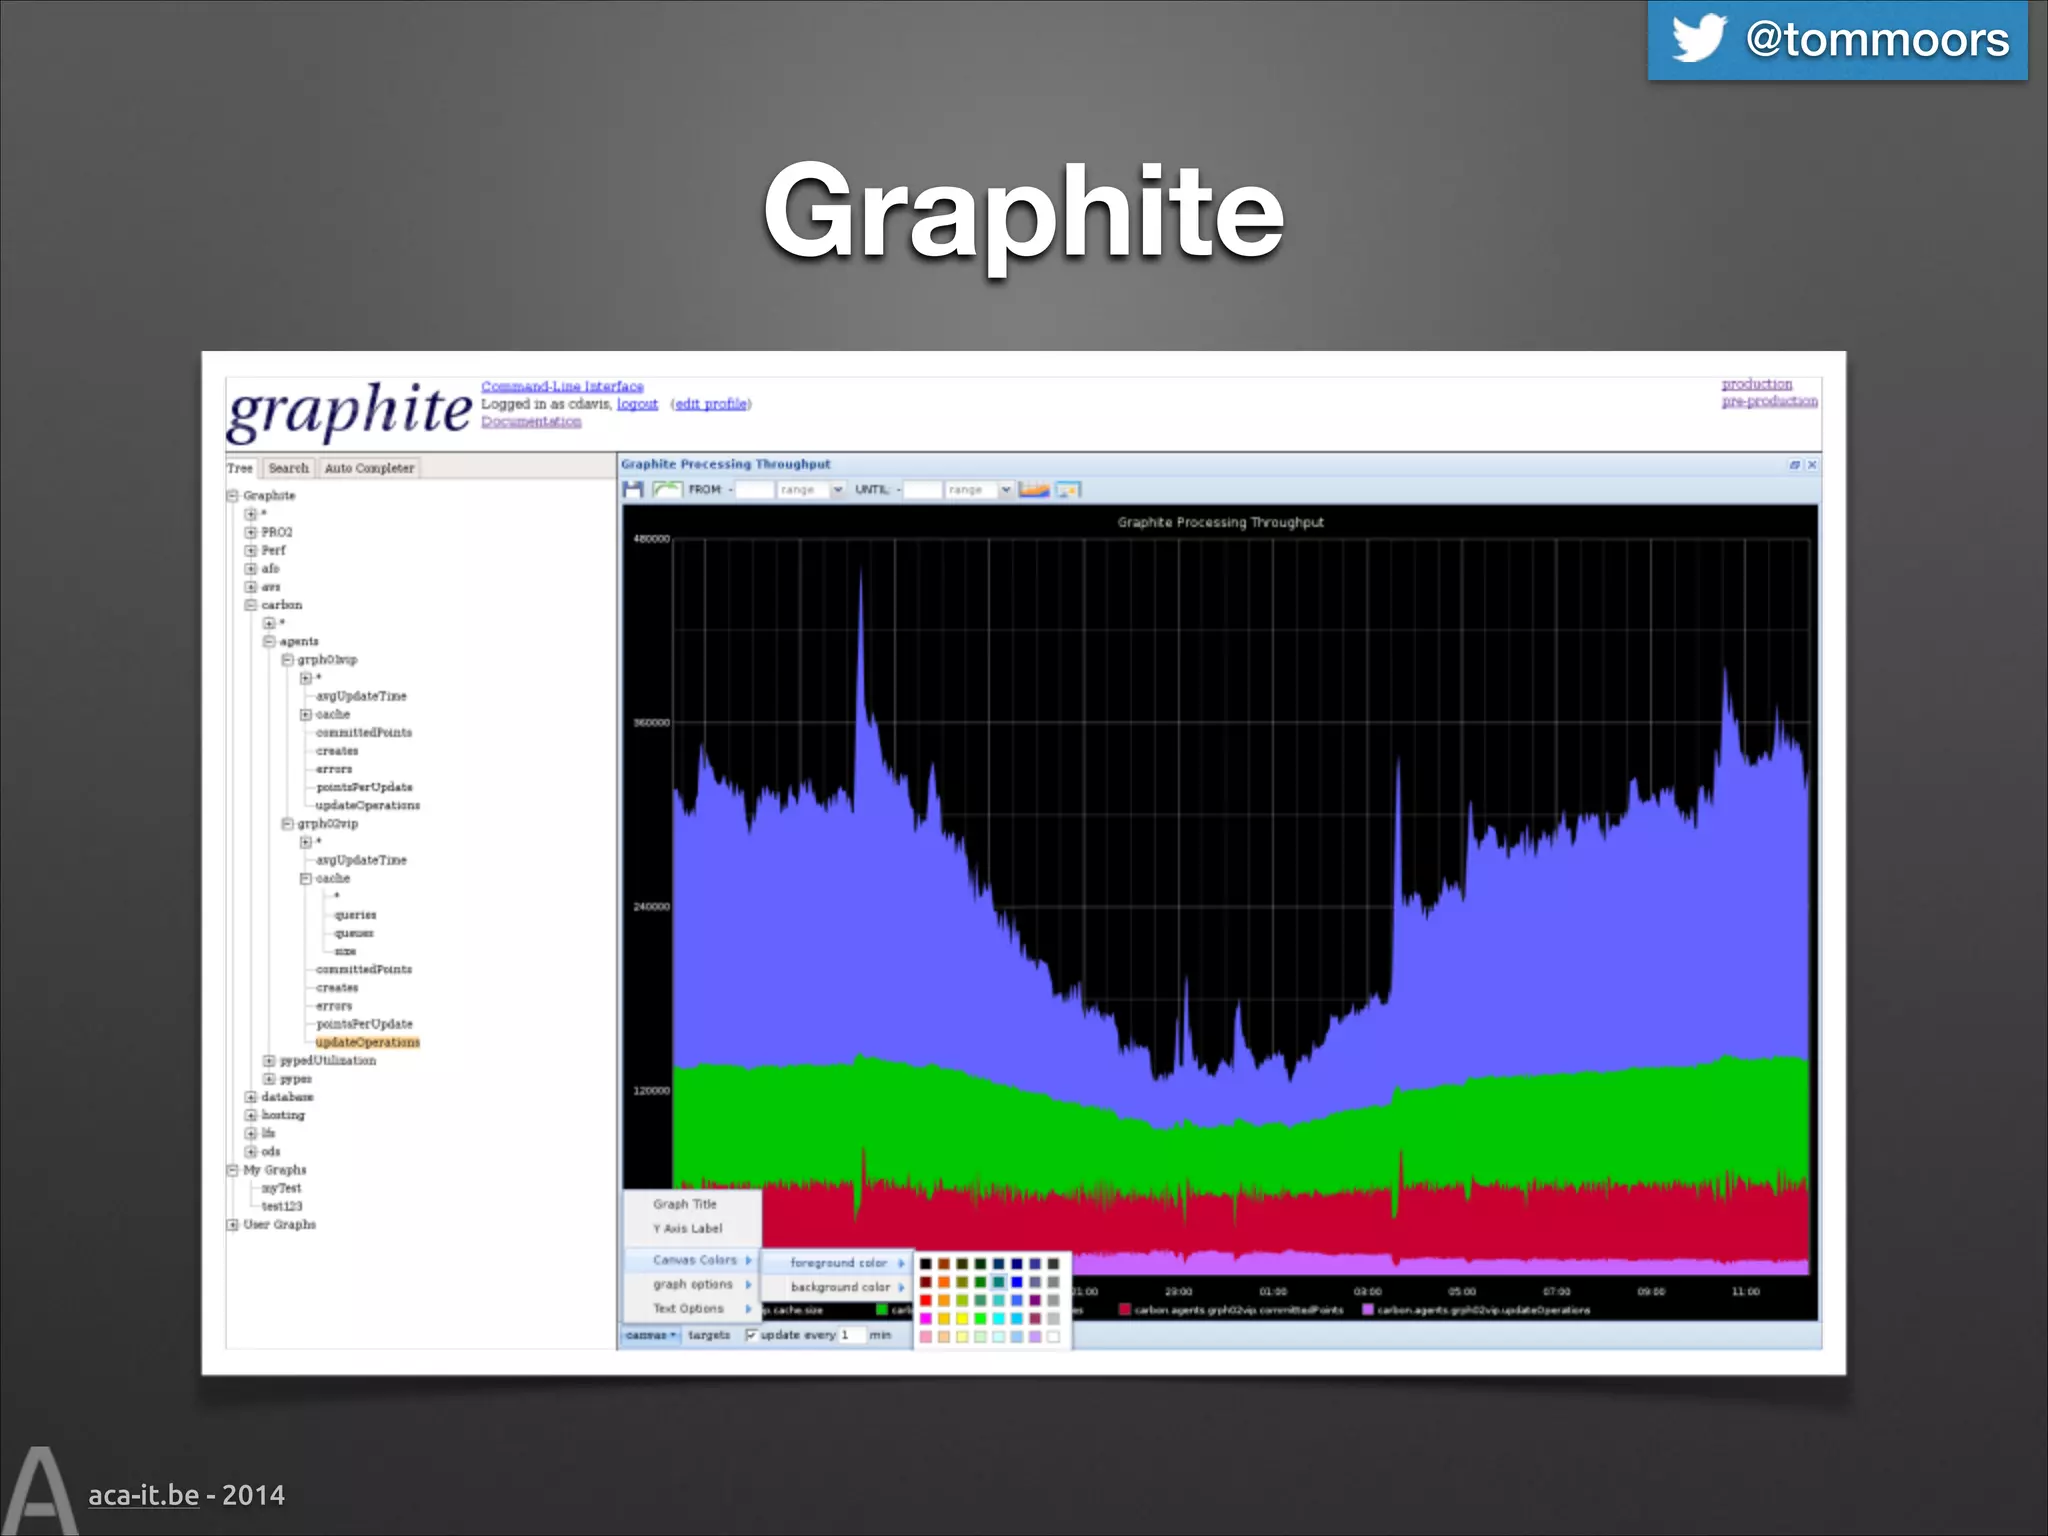Pick the black color swatch
Viewport: 2048px width, 1536px height.
pyautogui.click(x=926, y=1264)
